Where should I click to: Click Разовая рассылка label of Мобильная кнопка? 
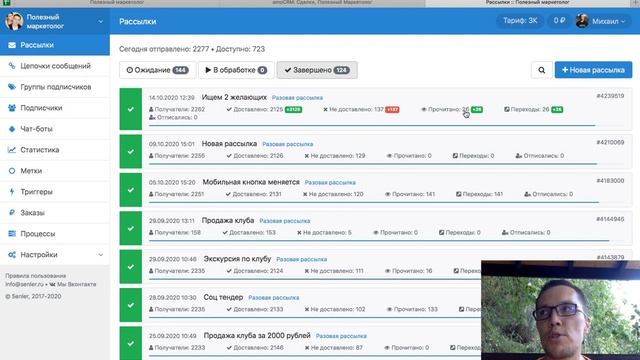(x=330, y=182)
